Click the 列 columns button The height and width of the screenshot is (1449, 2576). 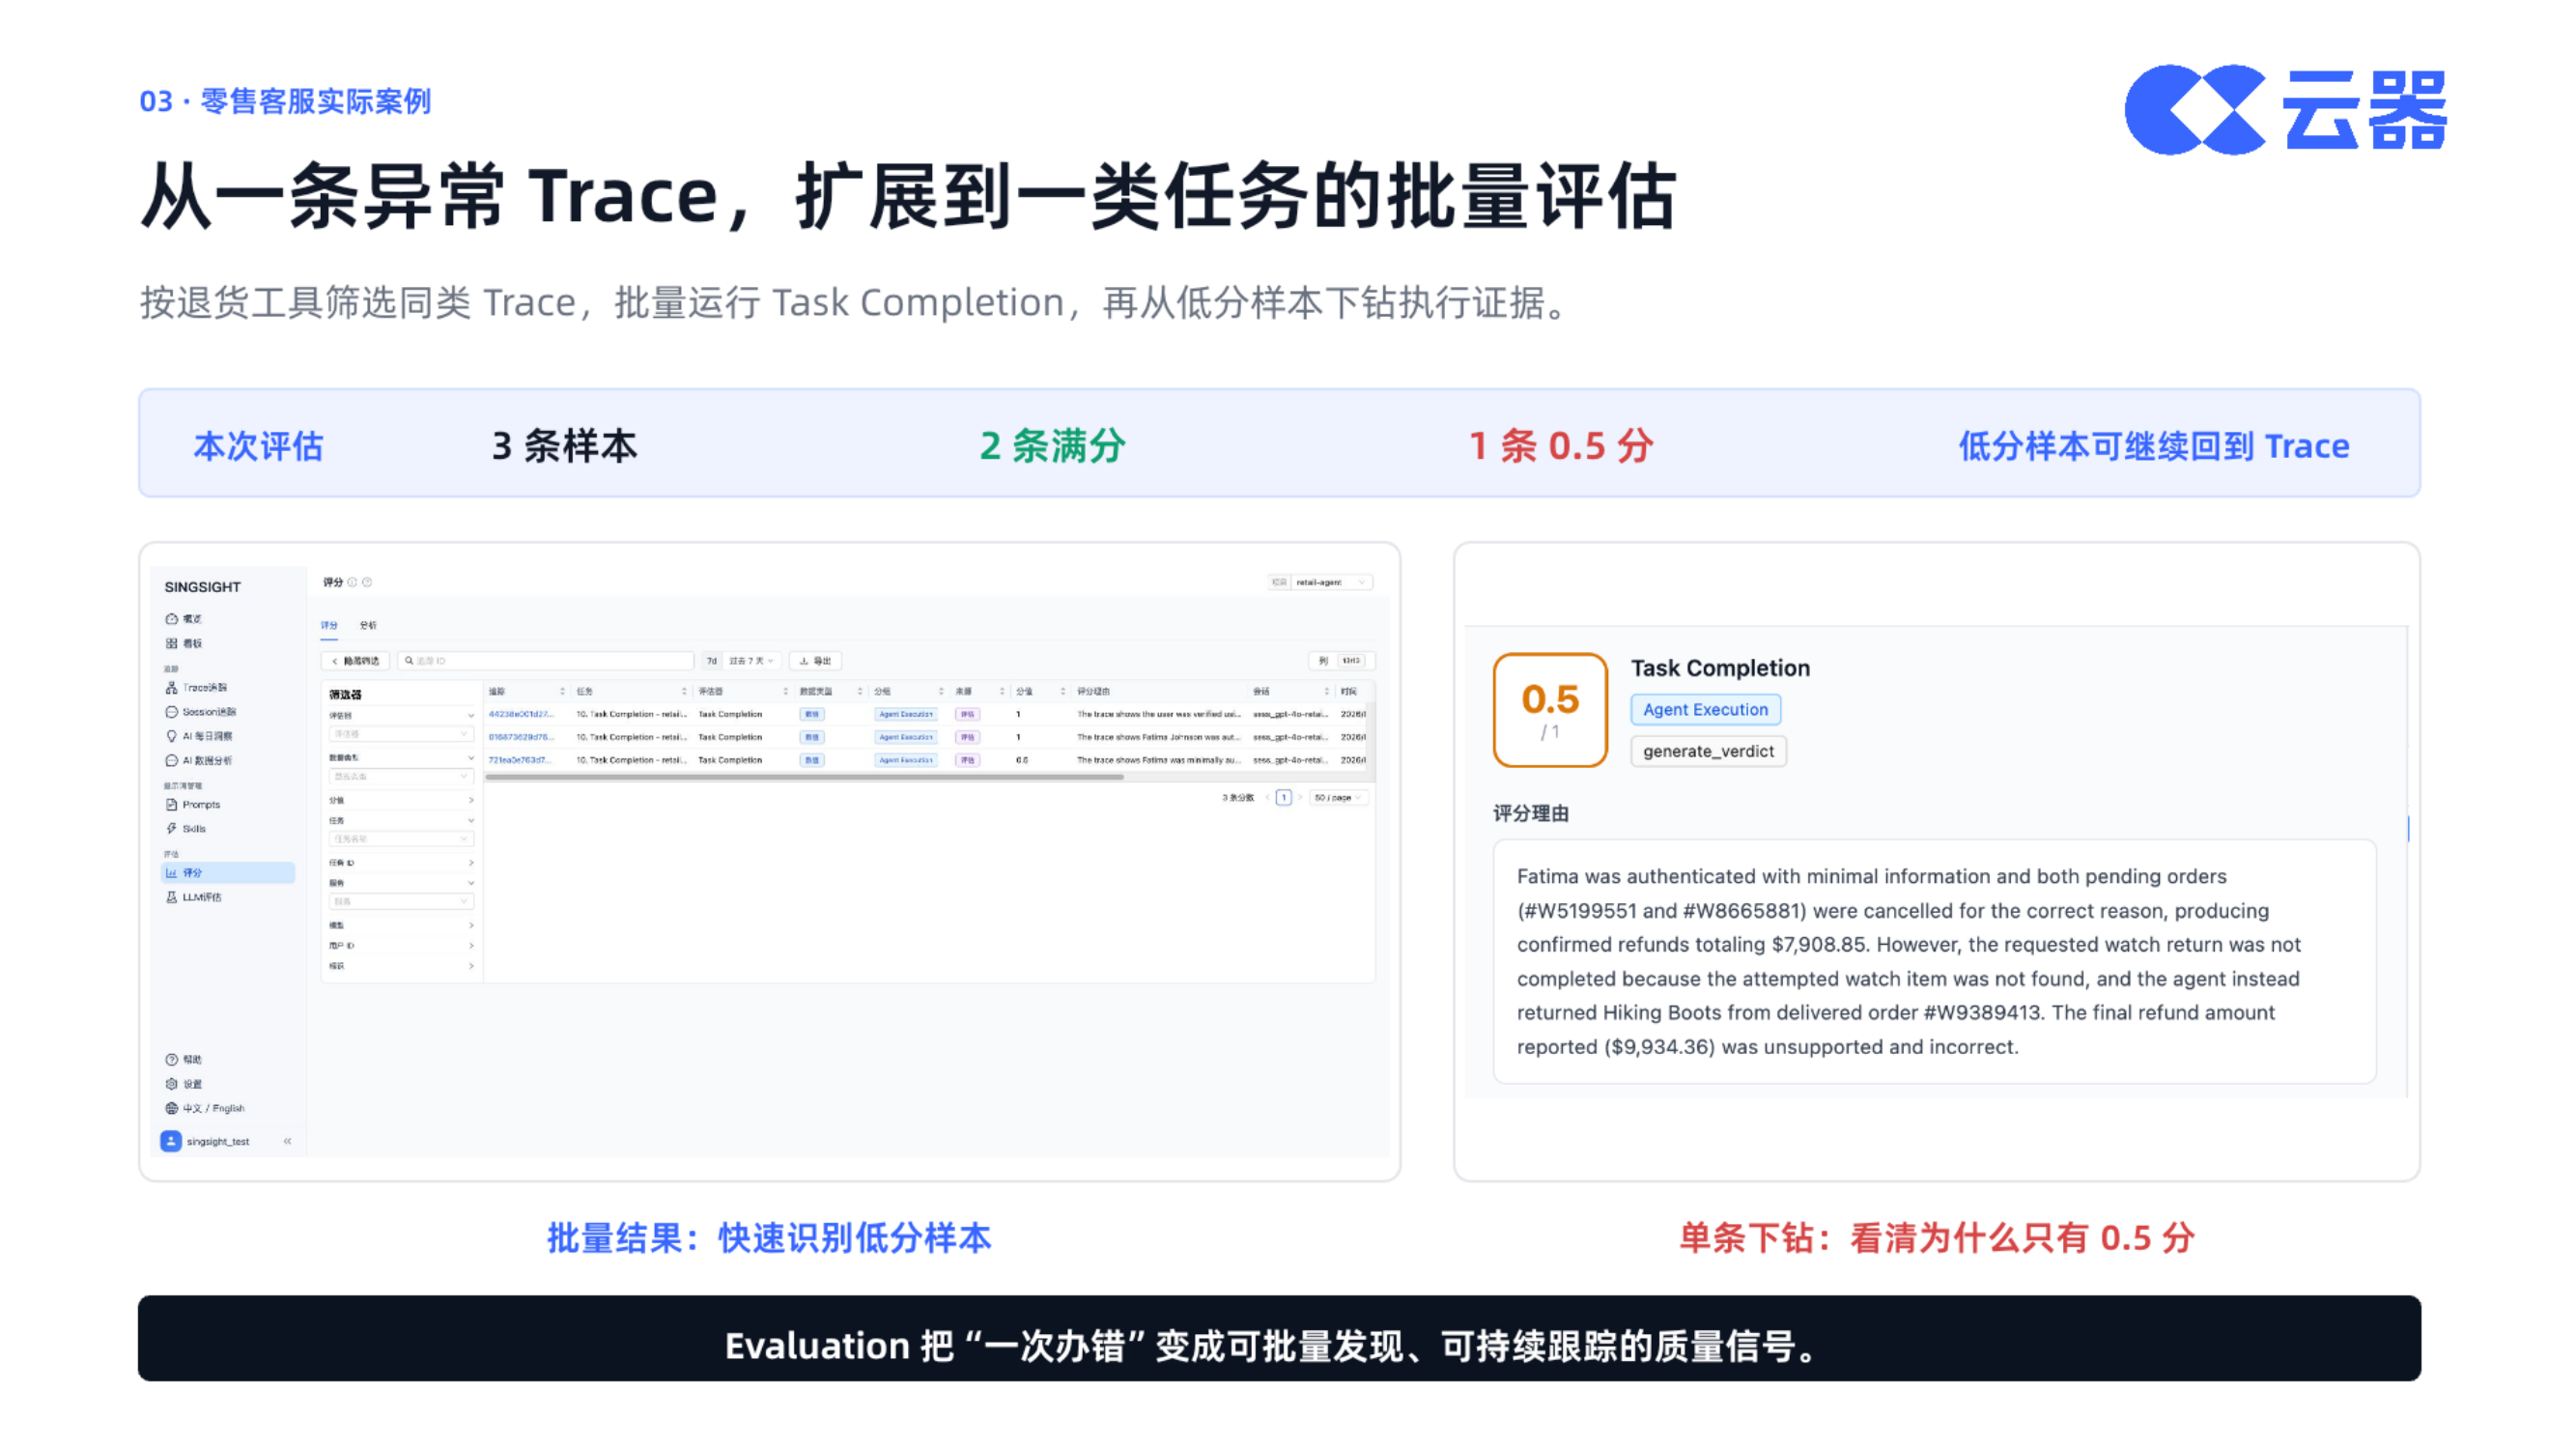[x=1341, y=661]
